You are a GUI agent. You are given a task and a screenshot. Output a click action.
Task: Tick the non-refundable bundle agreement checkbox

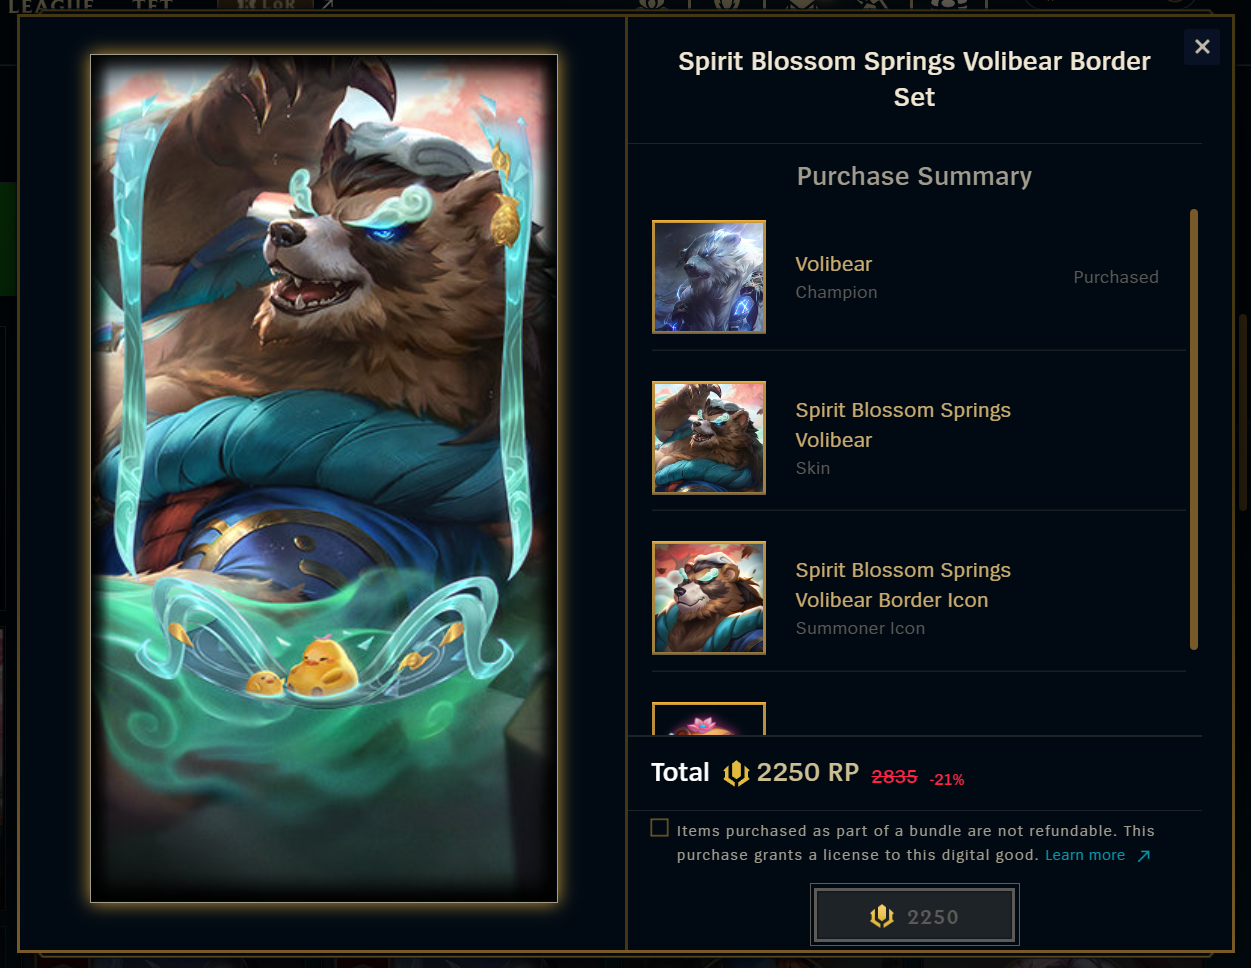[x=659, y=828]
